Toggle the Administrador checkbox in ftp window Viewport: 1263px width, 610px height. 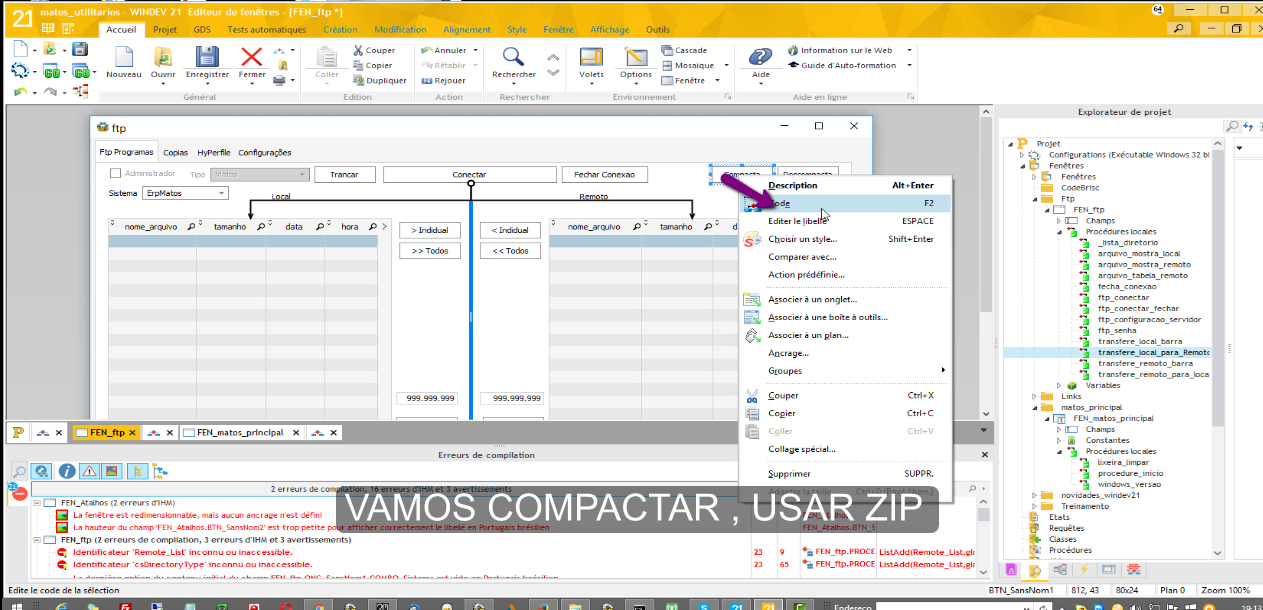click(x=116, y=174)
